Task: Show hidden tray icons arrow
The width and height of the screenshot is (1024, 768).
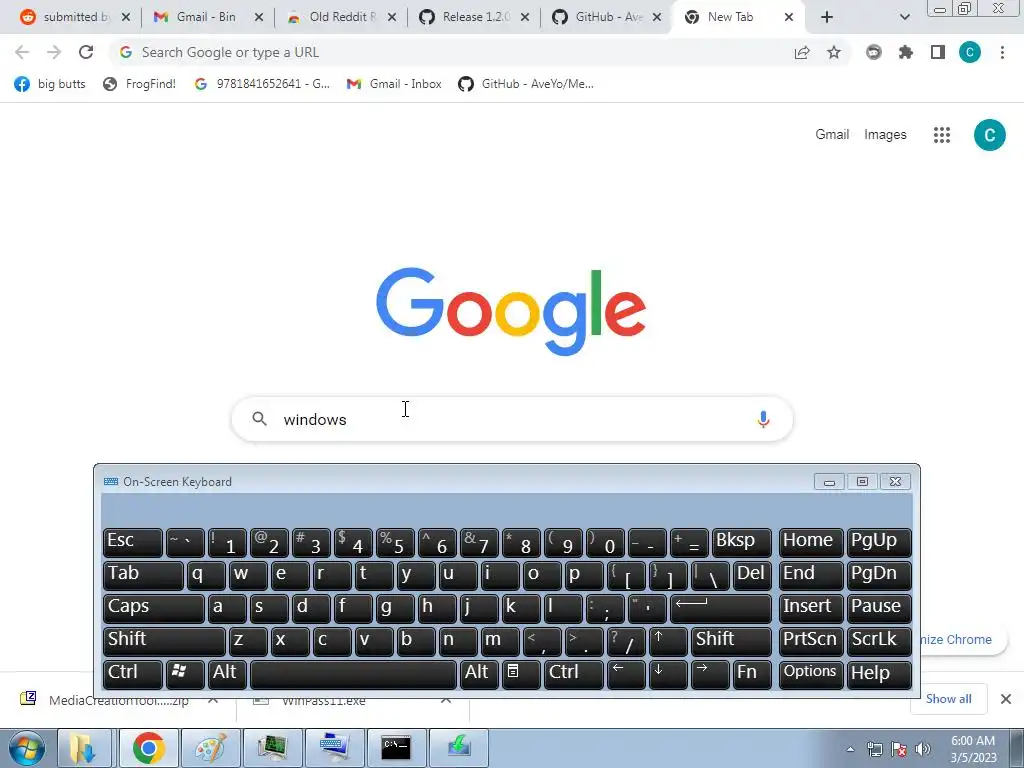Action: point(850,749)
